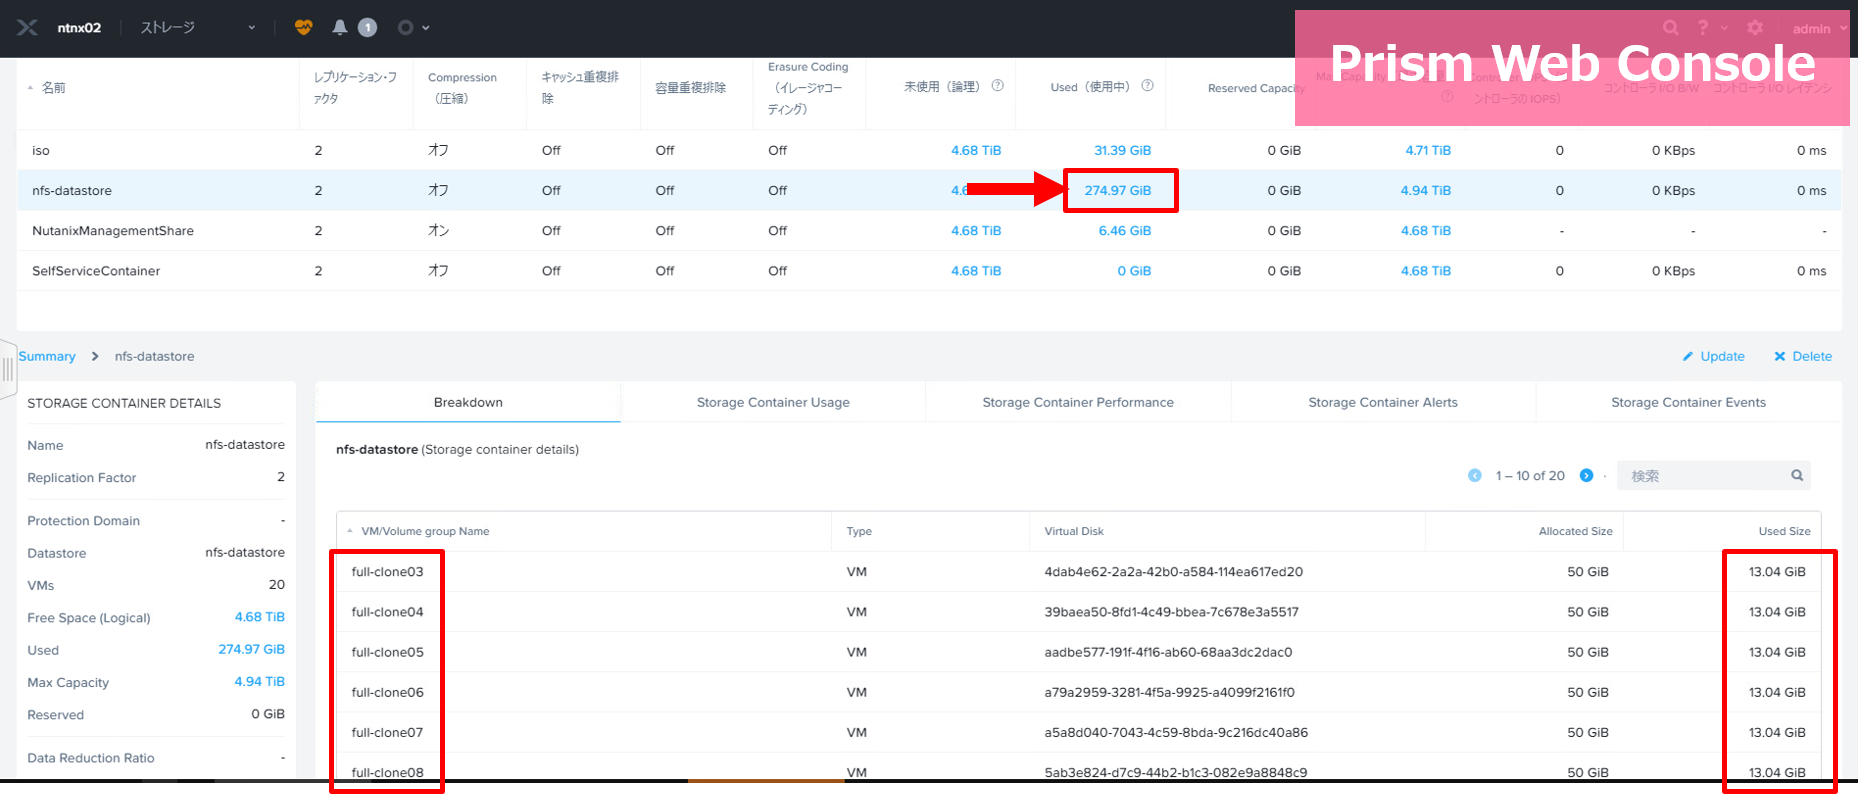Click the Summary breadcrumb link

tap(47, 357)
